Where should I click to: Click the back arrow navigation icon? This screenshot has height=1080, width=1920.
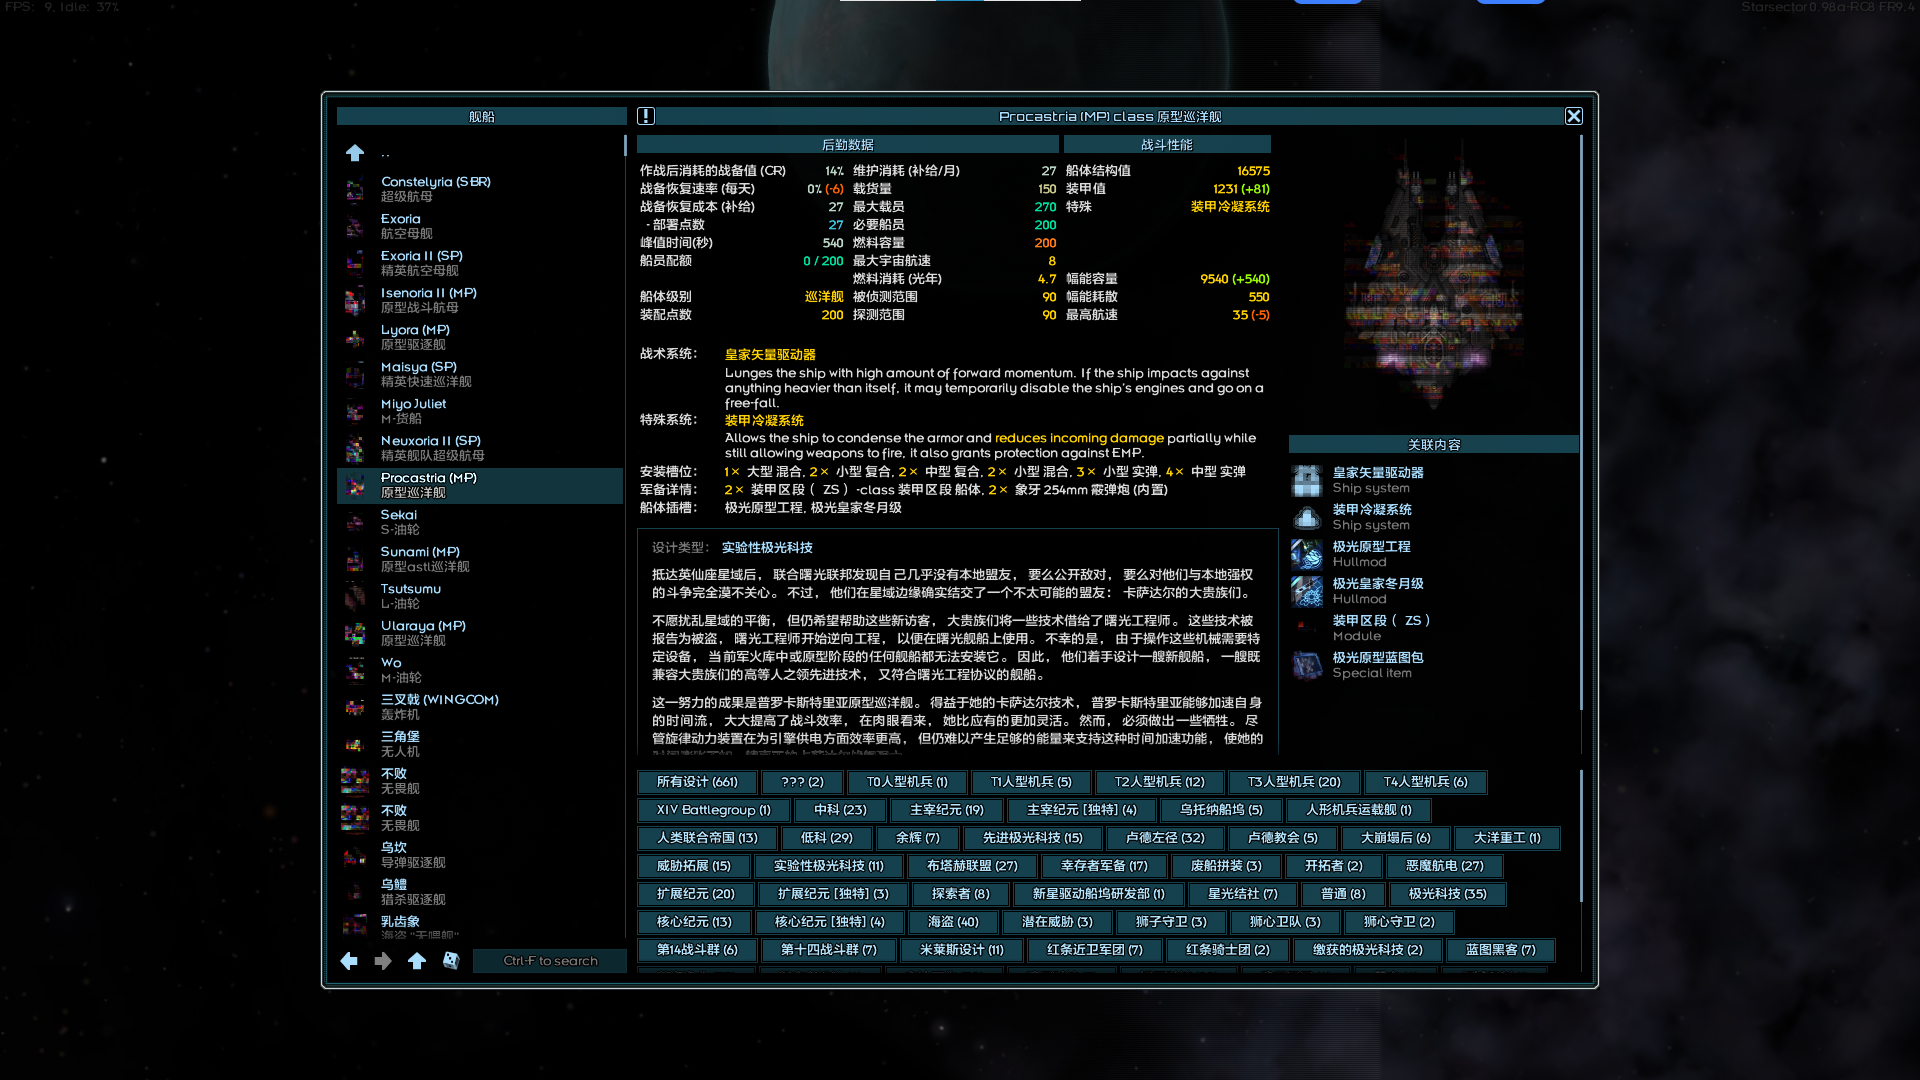[x=349, y=961]
